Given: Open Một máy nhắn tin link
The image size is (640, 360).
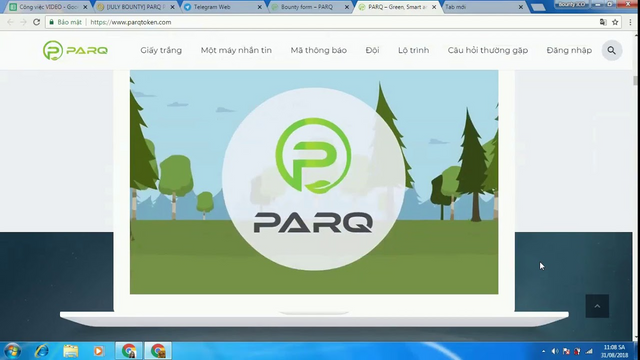Looking at the screenshot, I should click(x=236, y=50).
